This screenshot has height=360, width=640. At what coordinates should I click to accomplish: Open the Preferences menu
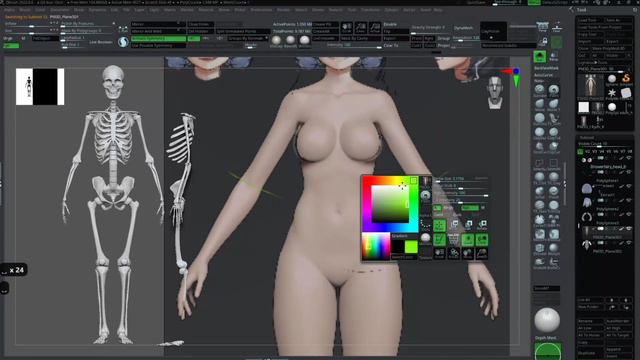[x=261, y=10]
